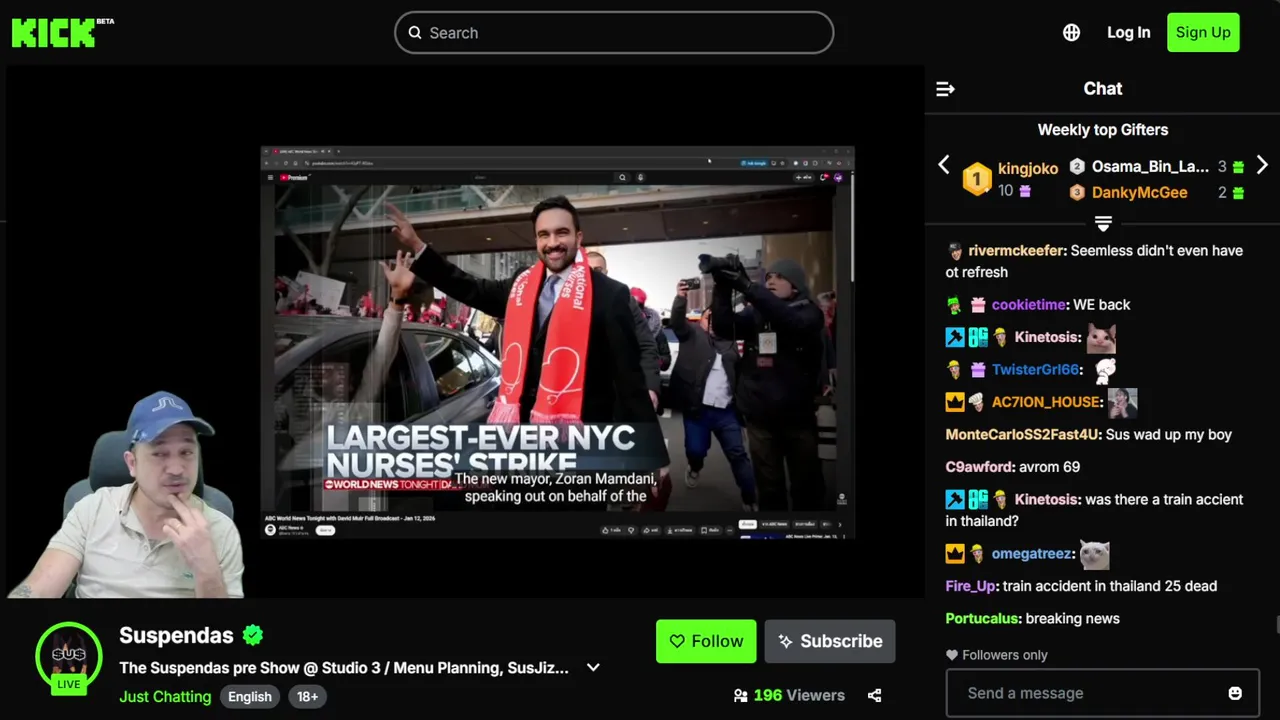Open gifter Osama_Bin_La... profile
Screen dimensions: 1280x720
(1150, 167)
